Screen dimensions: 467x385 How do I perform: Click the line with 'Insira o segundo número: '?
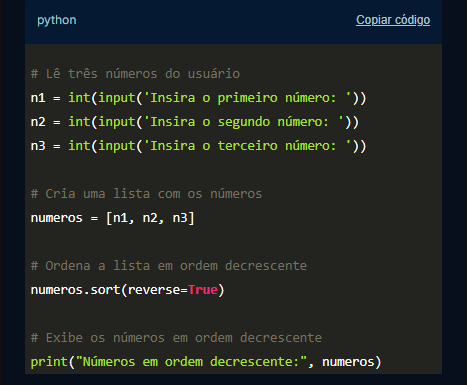tap(195, 122)
